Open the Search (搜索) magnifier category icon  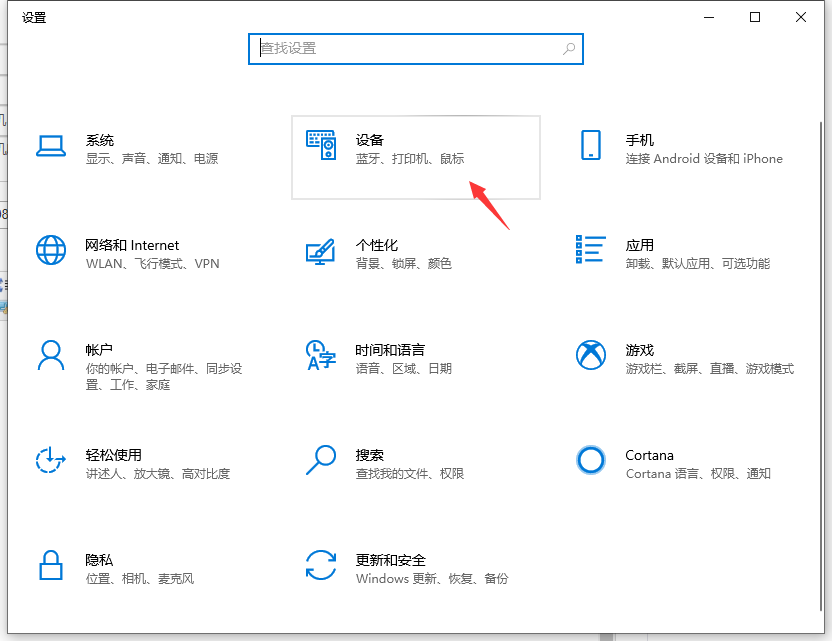[321, 459]
